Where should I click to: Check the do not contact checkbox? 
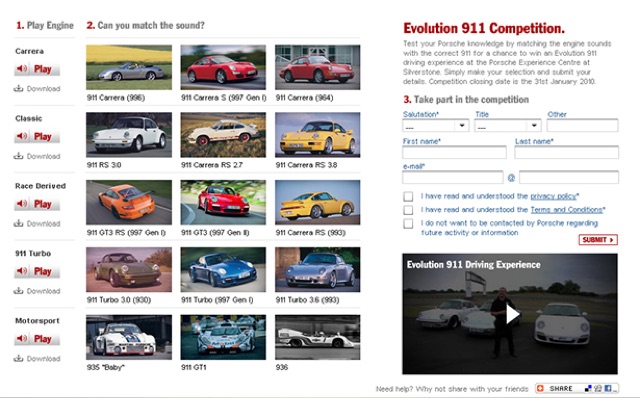click(408, 223)
